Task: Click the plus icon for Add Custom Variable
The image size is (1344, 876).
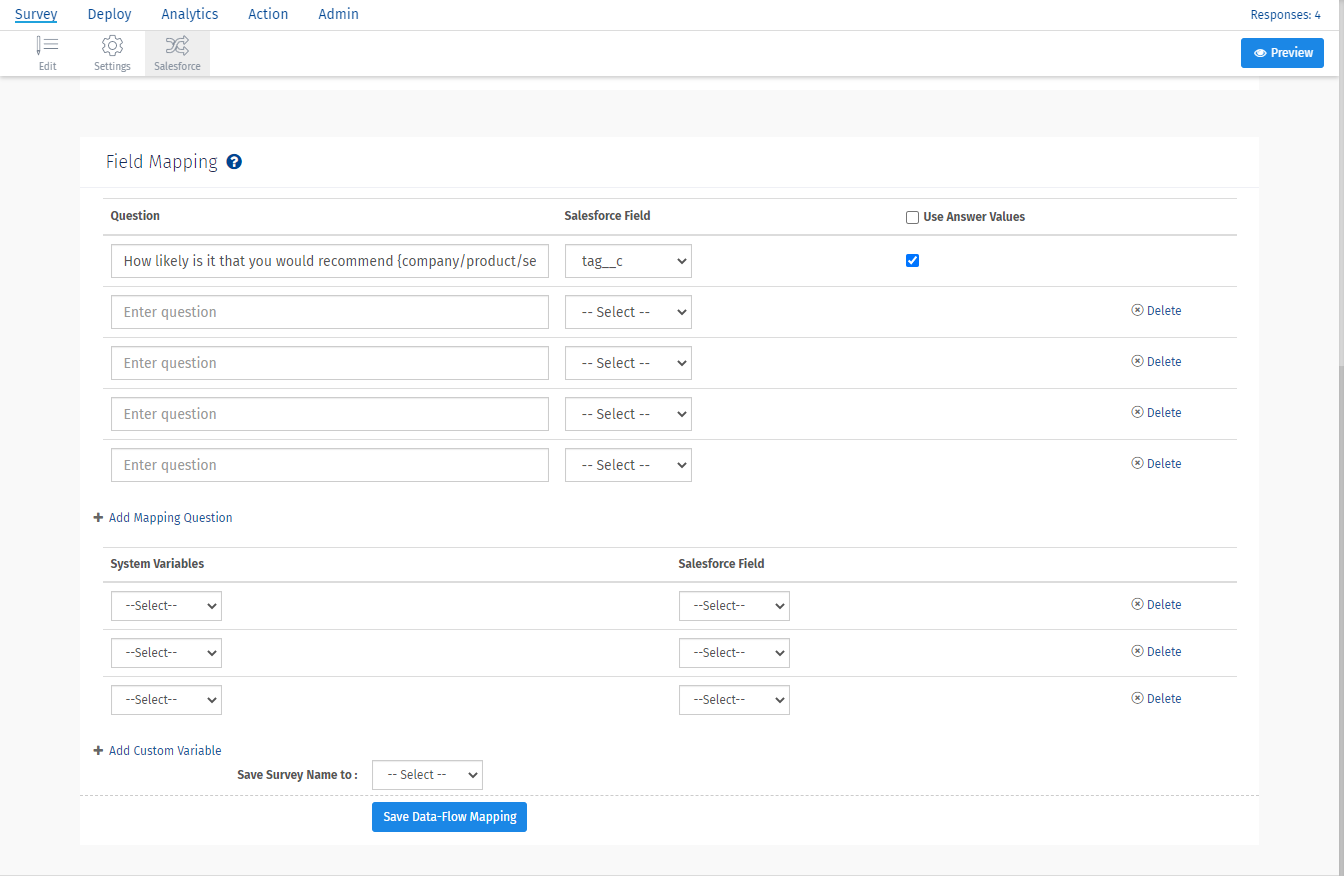Action: coord(98,751)
